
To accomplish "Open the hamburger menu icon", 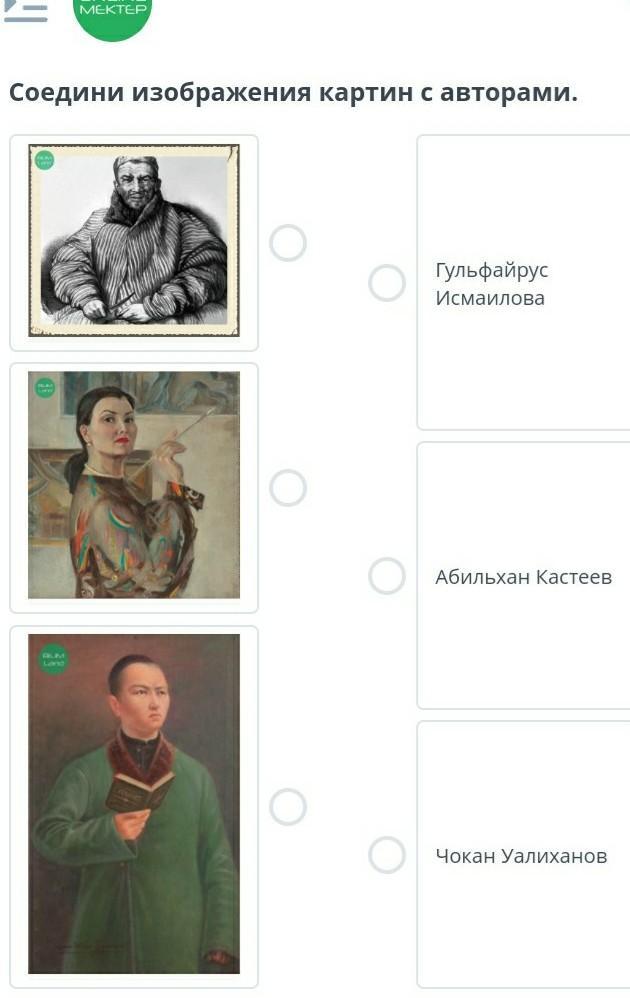I will [x=25, y=11].
